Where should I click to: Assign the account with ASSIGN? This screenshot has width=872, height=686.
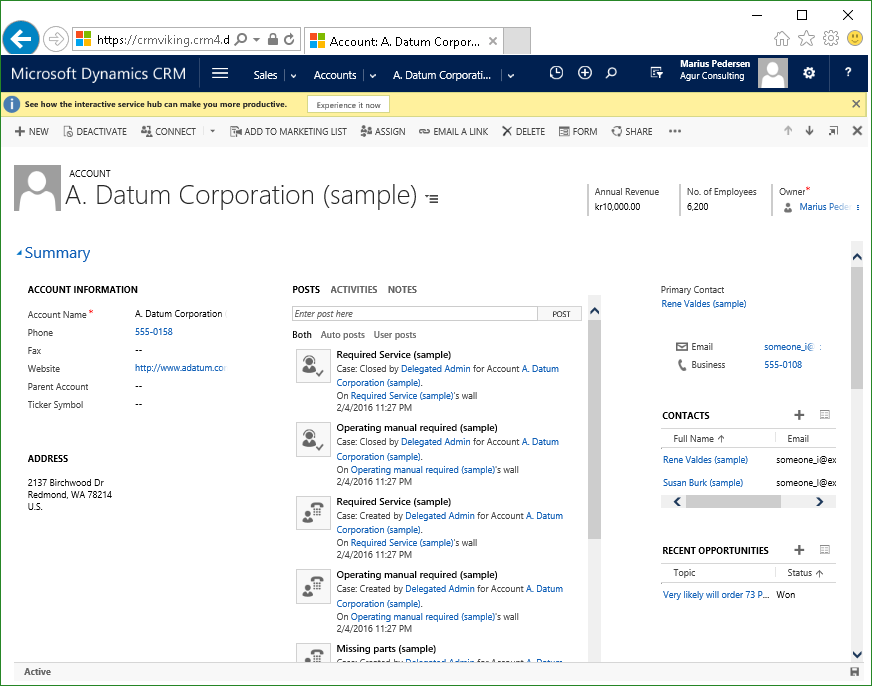click(383, 131)
